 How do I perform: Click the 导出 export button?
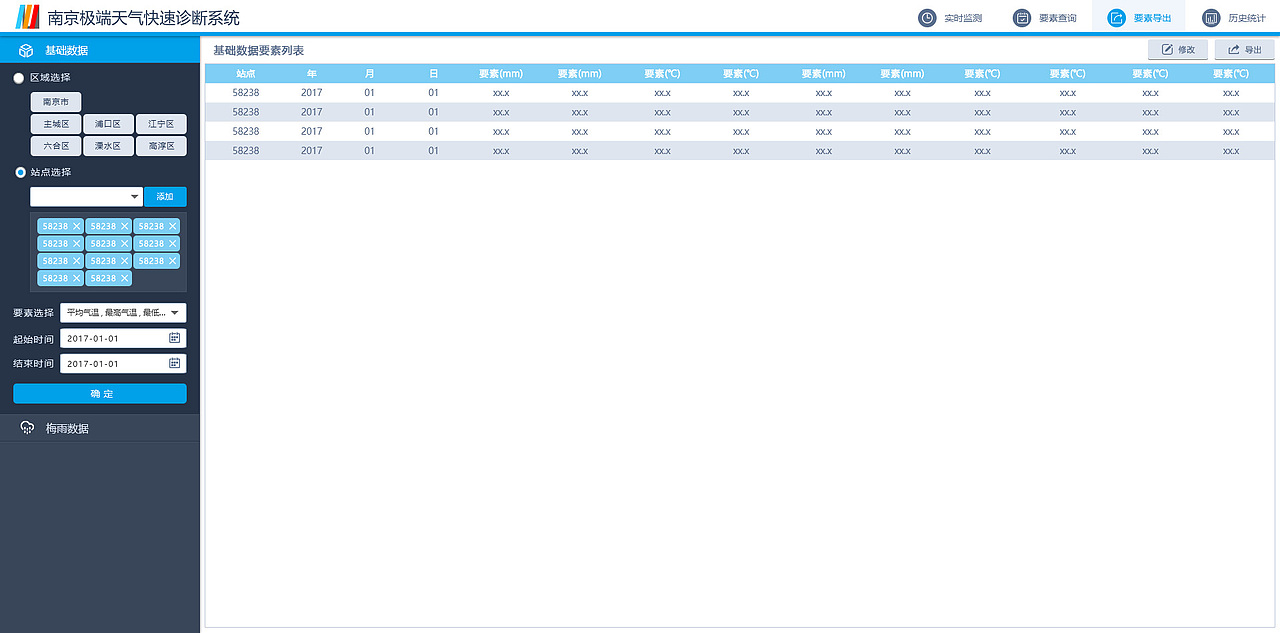(x=1244, y=50)
